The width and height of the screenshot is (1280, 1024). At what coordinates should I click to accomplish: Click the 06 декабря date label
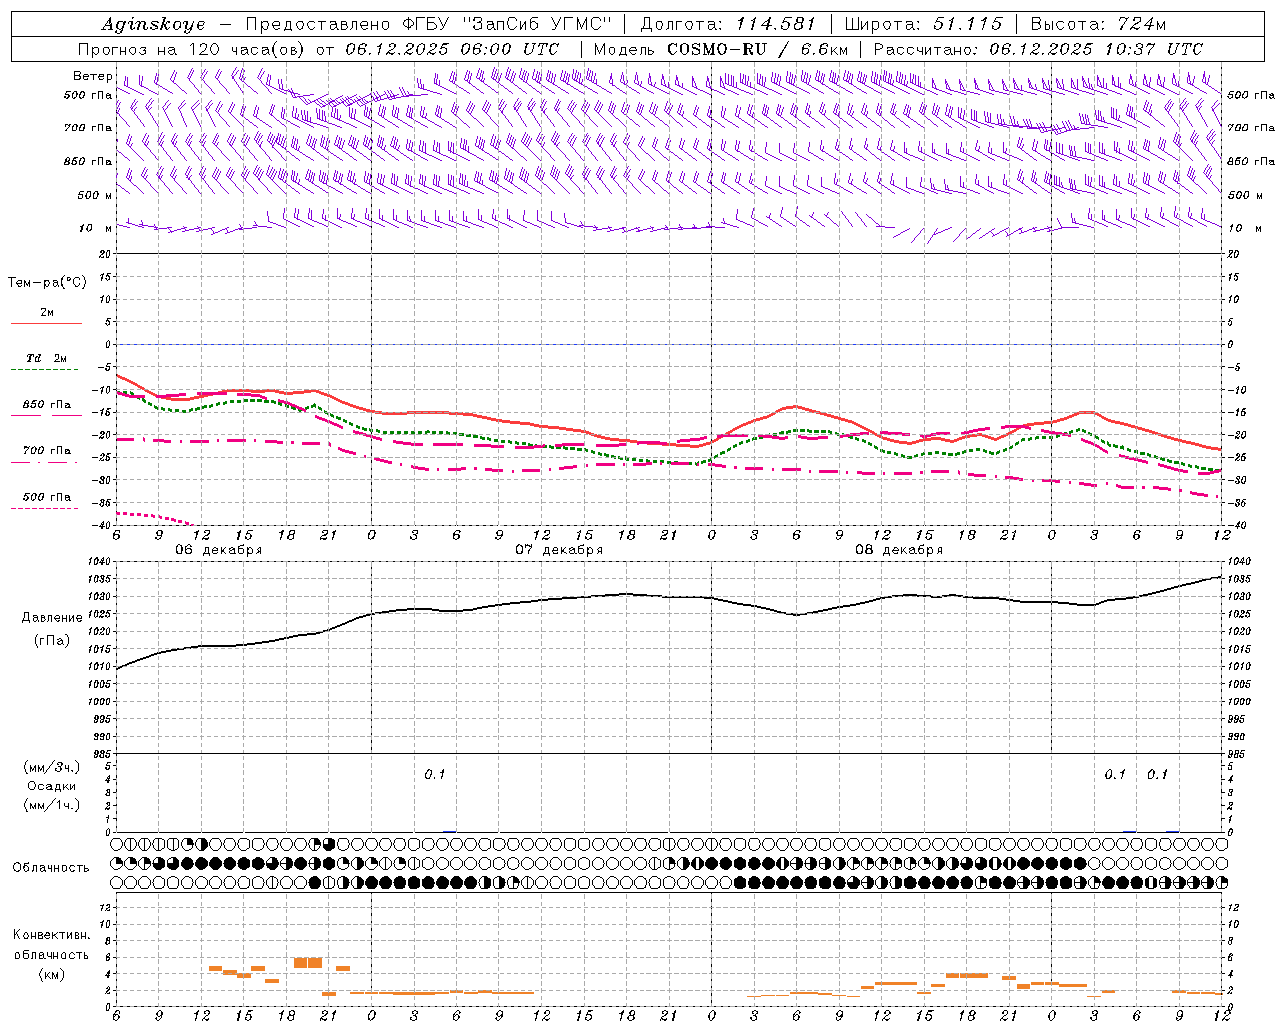219,550
